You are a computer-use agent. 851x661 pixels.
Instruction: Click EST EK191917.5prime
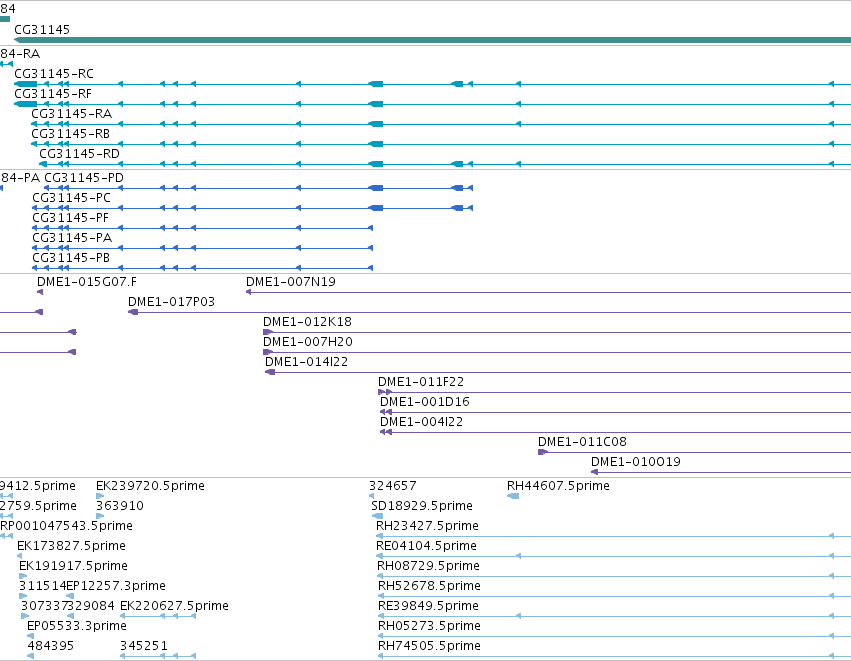coord(73,567)
